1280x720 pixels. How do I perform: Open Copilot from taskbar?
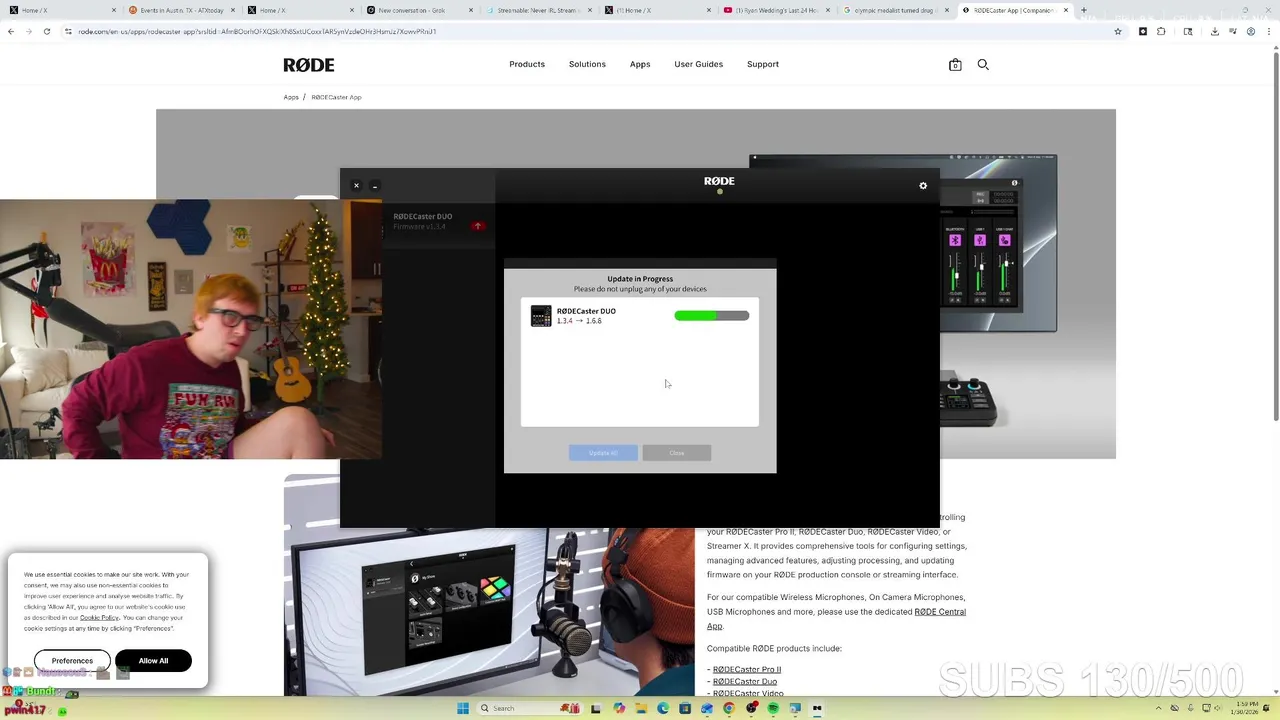[x=619, y=708]
